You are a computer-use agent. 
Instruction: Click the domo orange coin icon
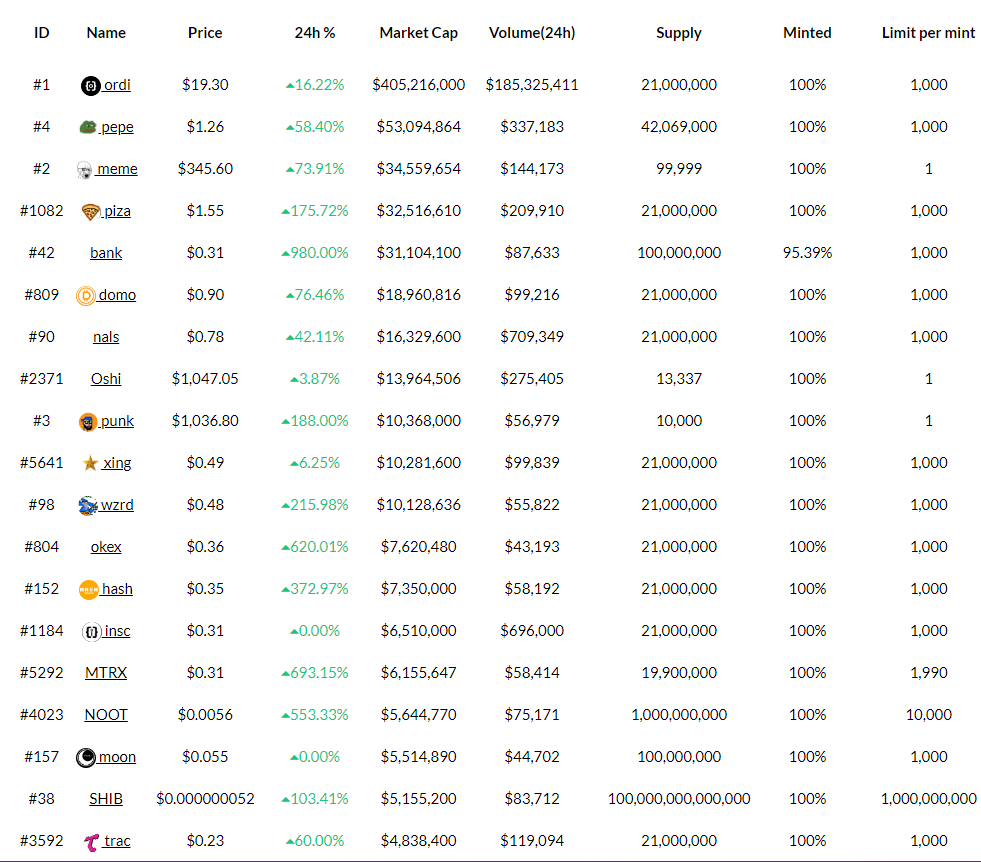point(86,296)
